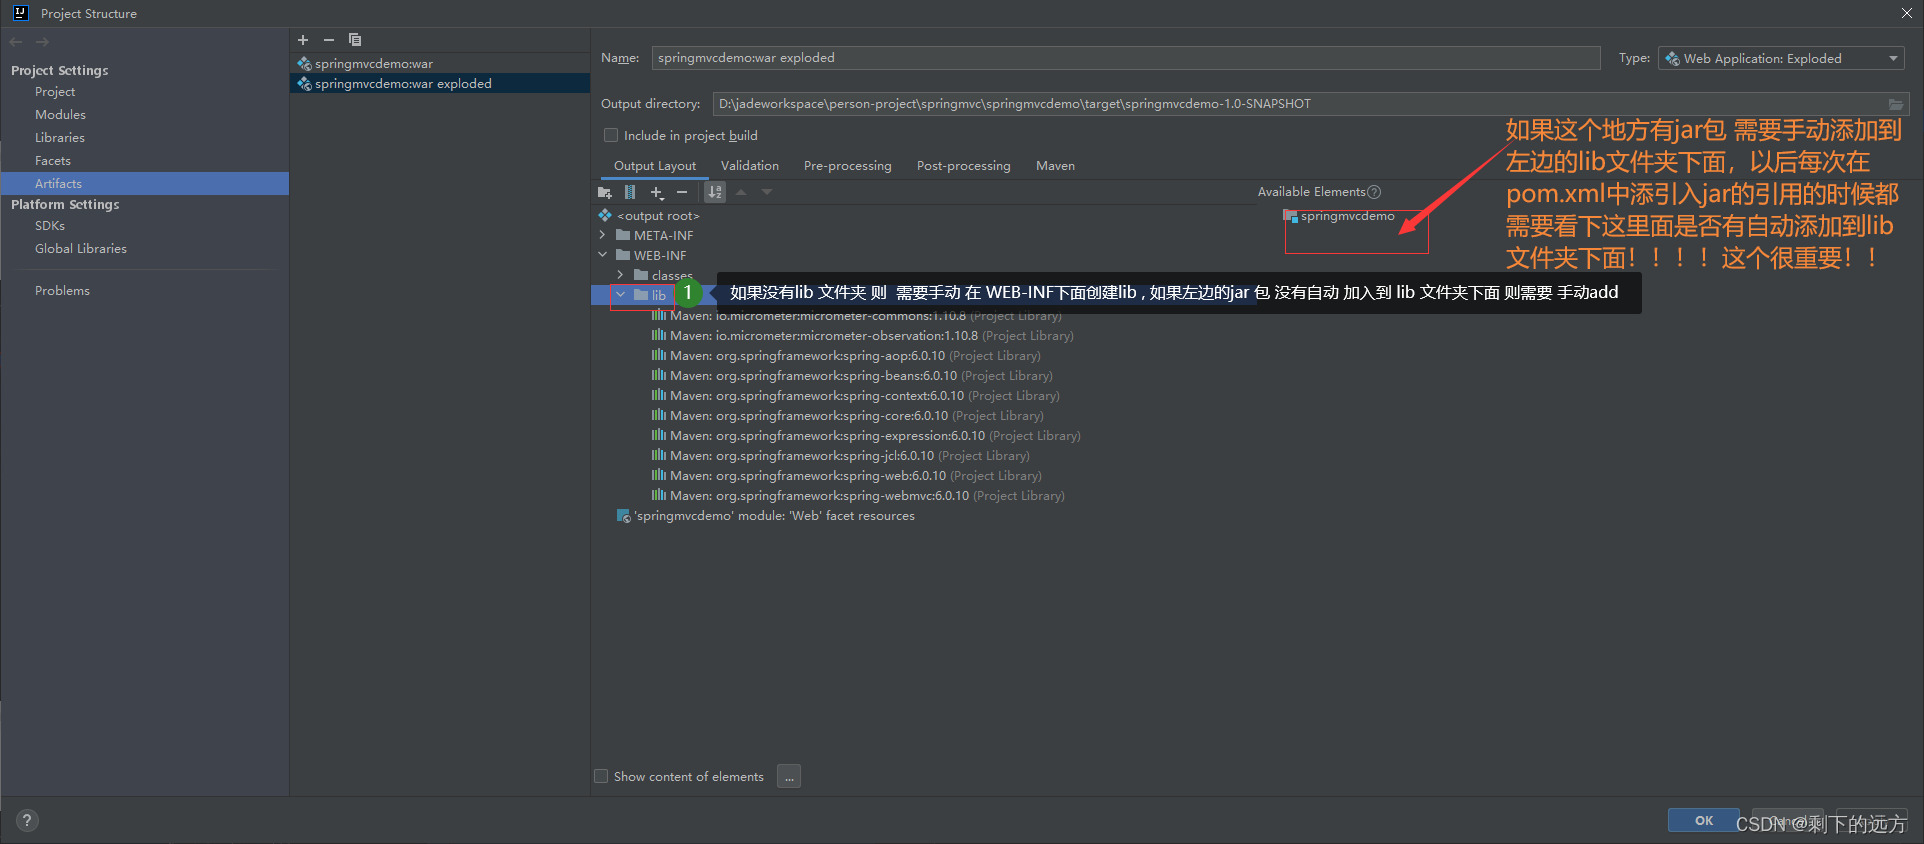
Task: Open Available Elements help icon
Action: coord(1374,192)
